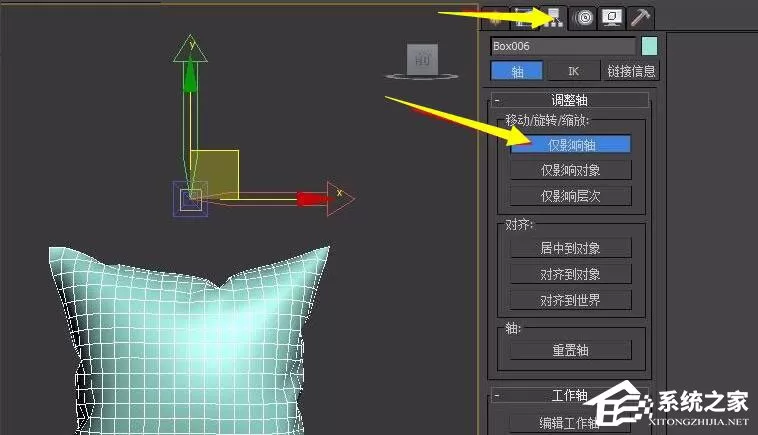Click the 重置轴 button
This screenshot has width=758, height=435.
click(x=570, y=350)
